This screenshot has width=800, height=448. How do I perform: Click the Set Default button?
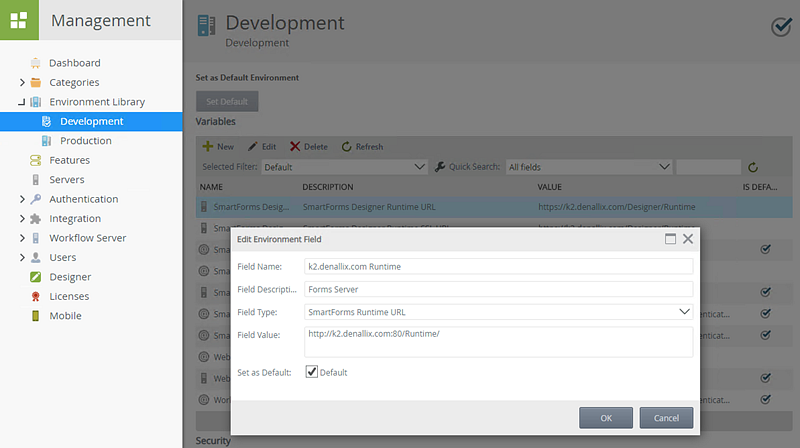click(227, 102)
